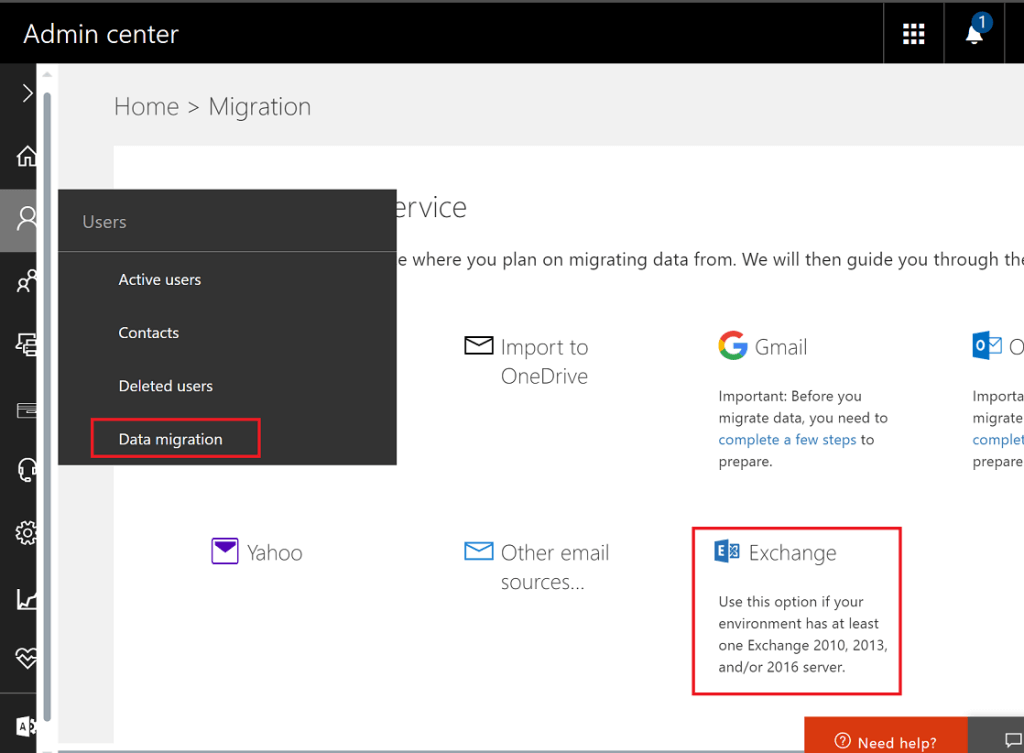
Task: Open Gmail 'complete a few steps' link
Action: [787, 440]
